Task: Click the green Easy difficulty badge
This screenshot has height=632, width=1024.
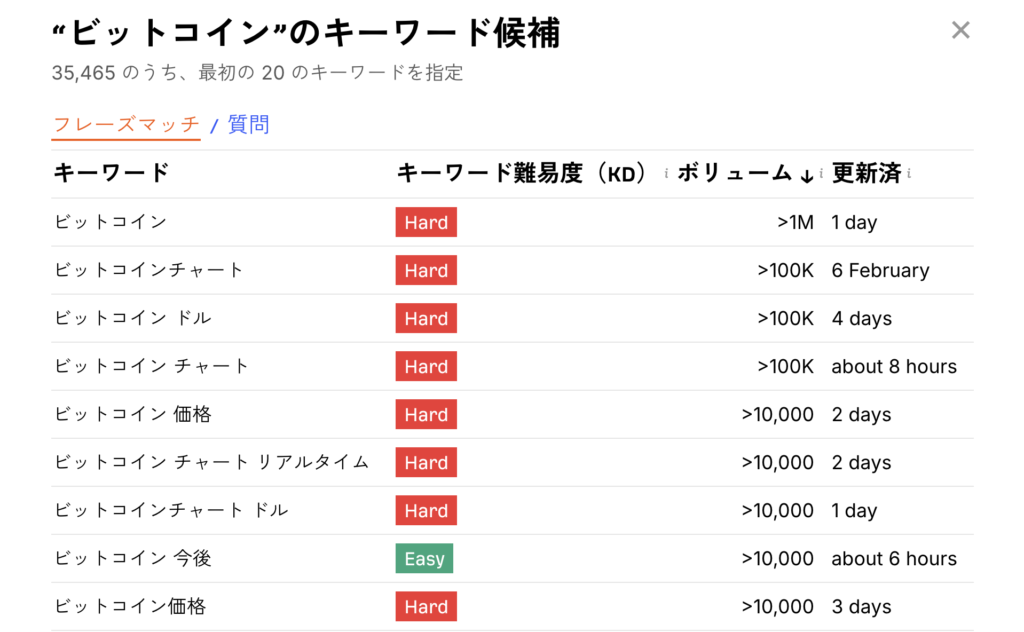Action: pos(424,558)
